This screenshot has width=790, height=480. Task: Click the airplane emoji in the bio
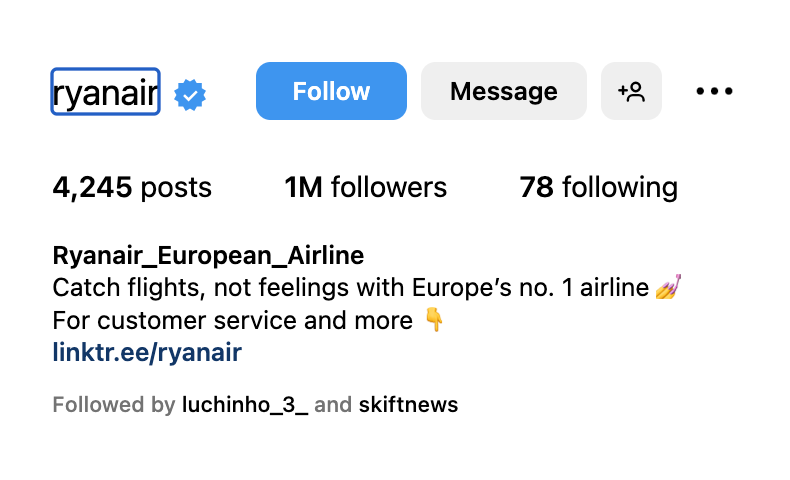[669, 289]
